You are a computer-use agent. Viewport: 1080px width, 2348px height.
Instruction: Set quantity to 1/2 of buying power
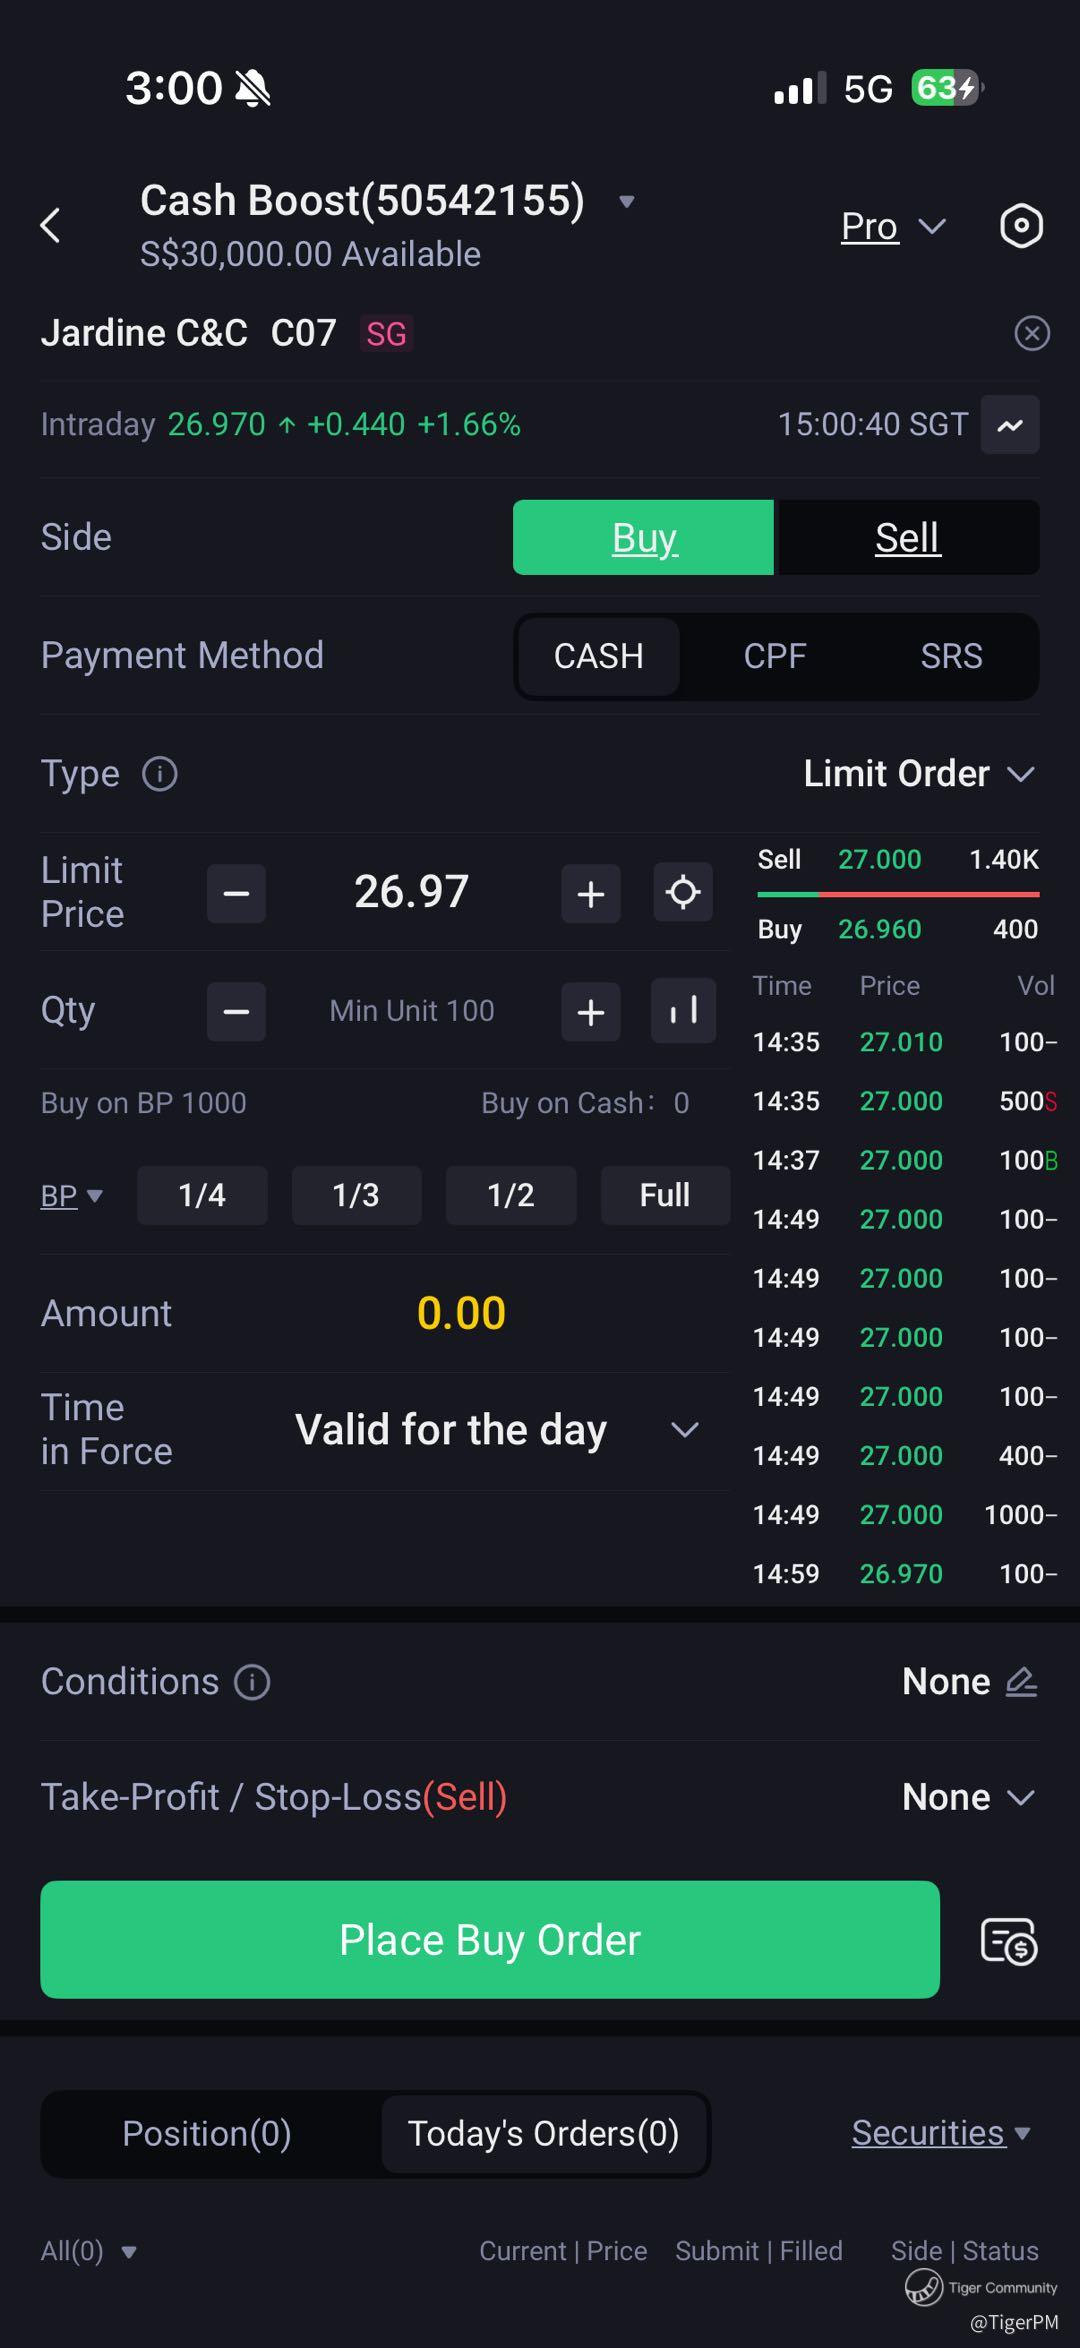[x=511, y=1195]
